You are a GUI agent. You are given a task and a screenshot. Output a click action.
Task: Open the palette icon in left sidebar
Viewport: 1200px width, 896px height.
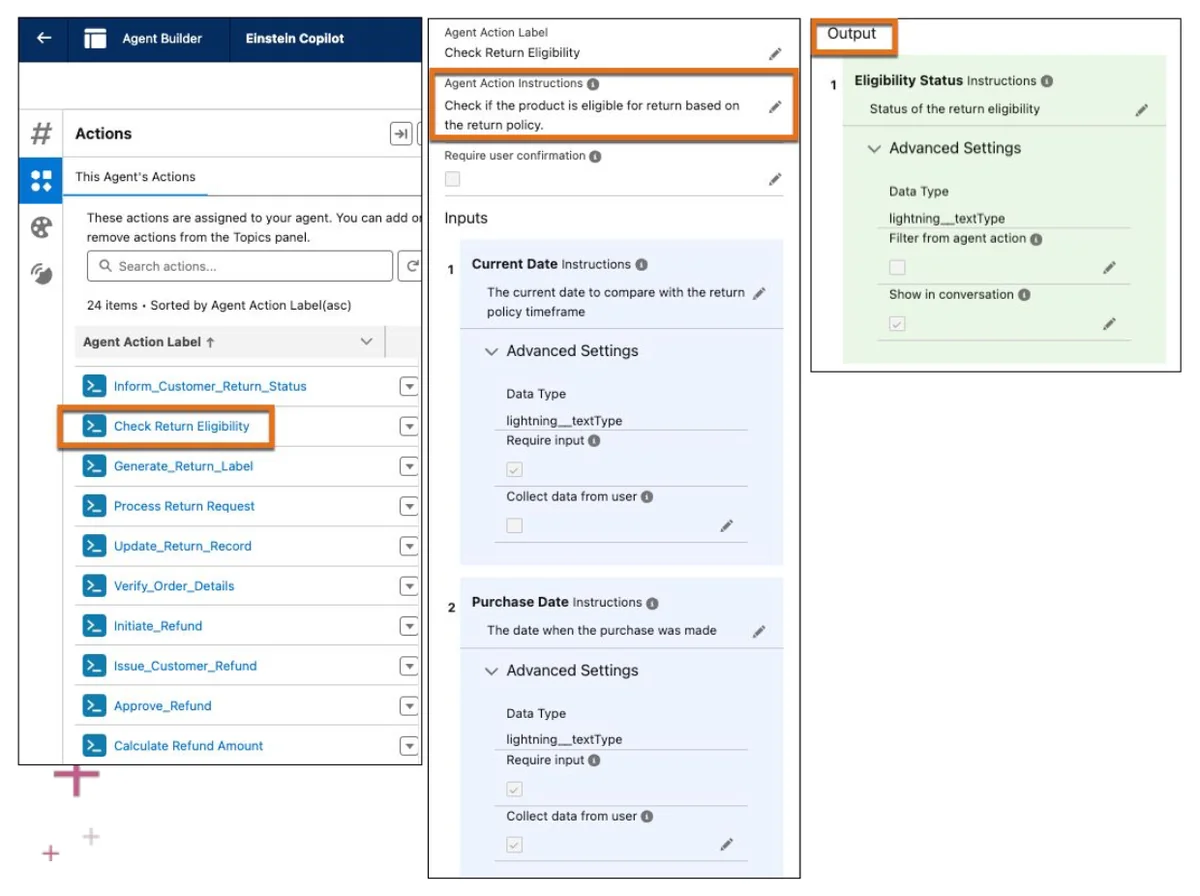click(41, 228)
